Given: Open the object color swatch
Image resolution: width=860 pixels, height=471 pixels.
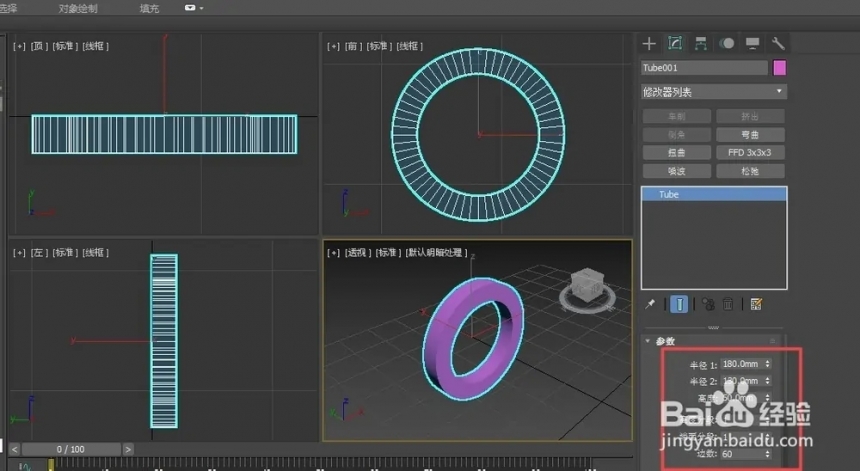Looking at the screenshot, I should (779, 67).
